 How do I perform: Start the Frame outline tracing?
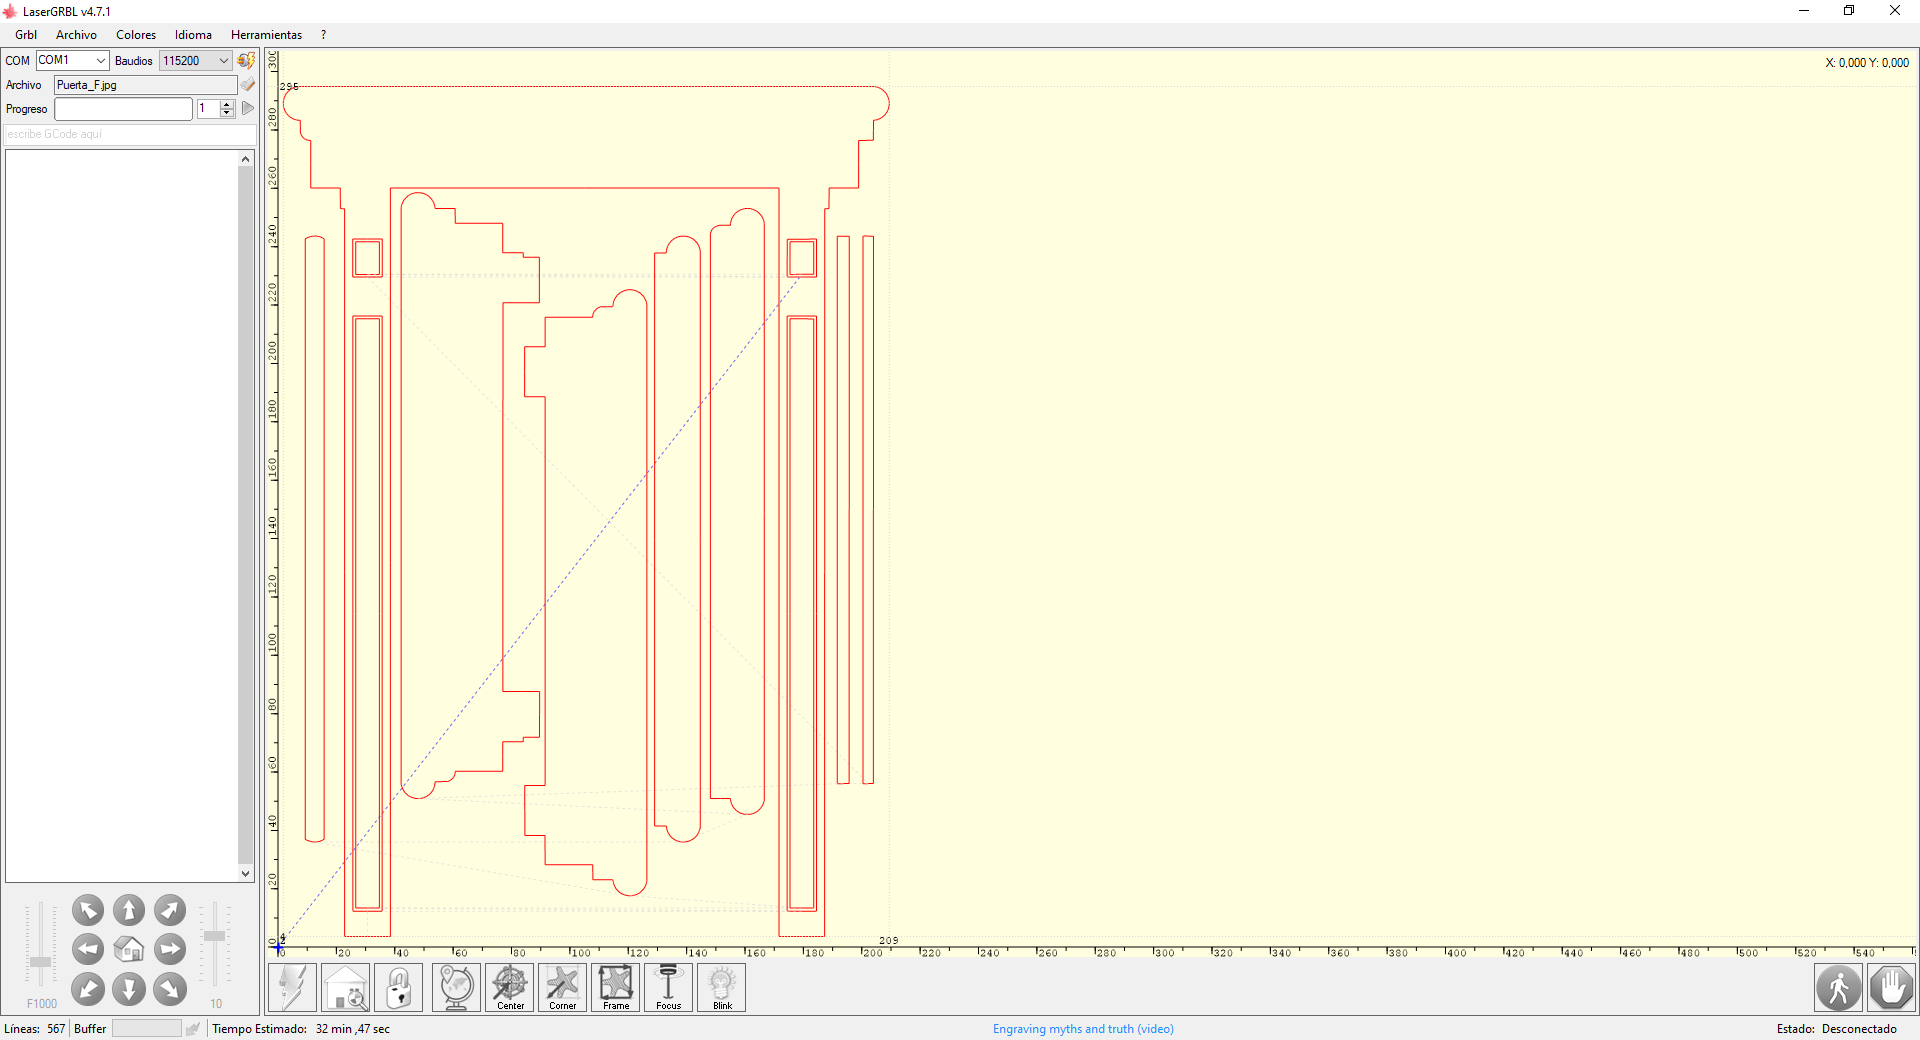click(615, 988)
